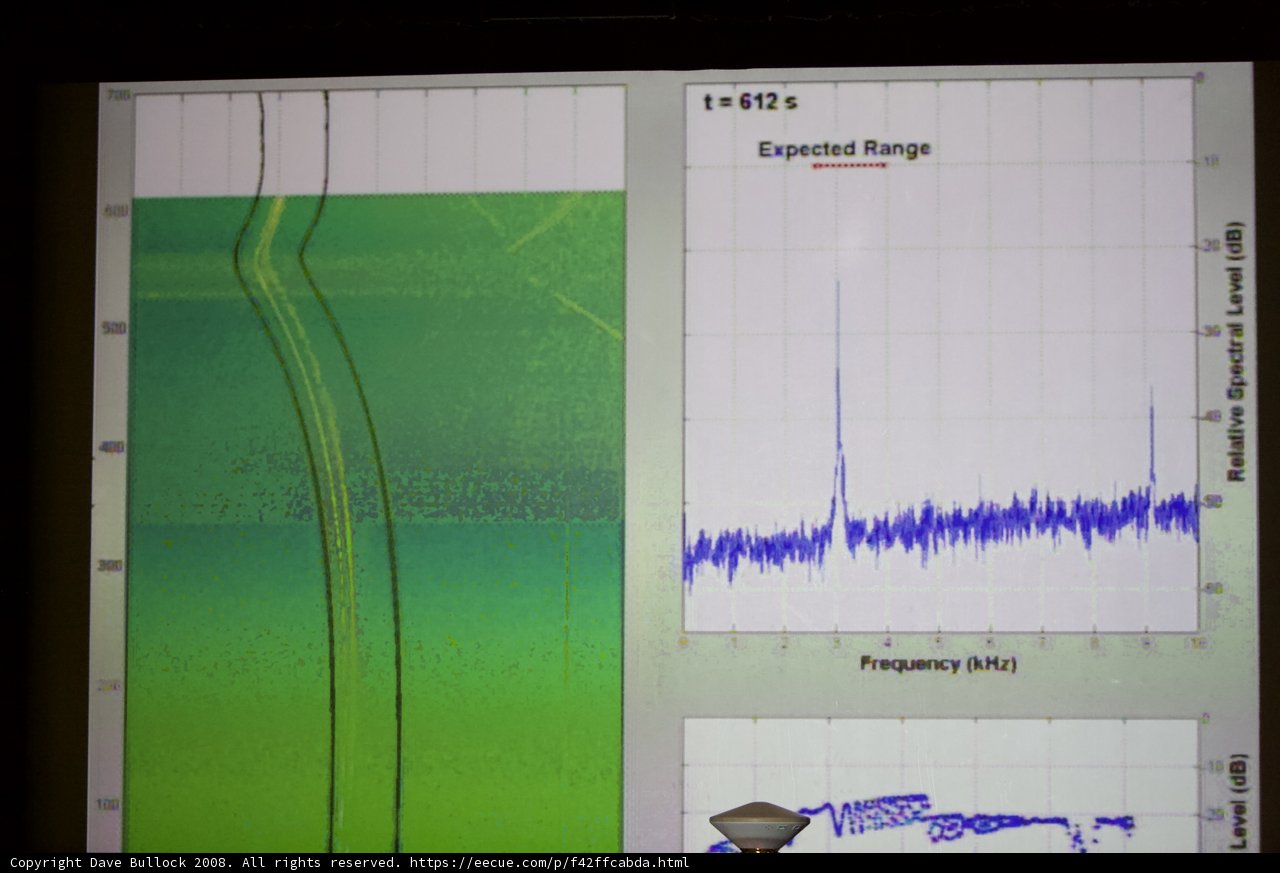Viewport: 1280px width, 873px height.
Task: Click the "100" tick on spectrogram axis
Action: pos(108,804)
